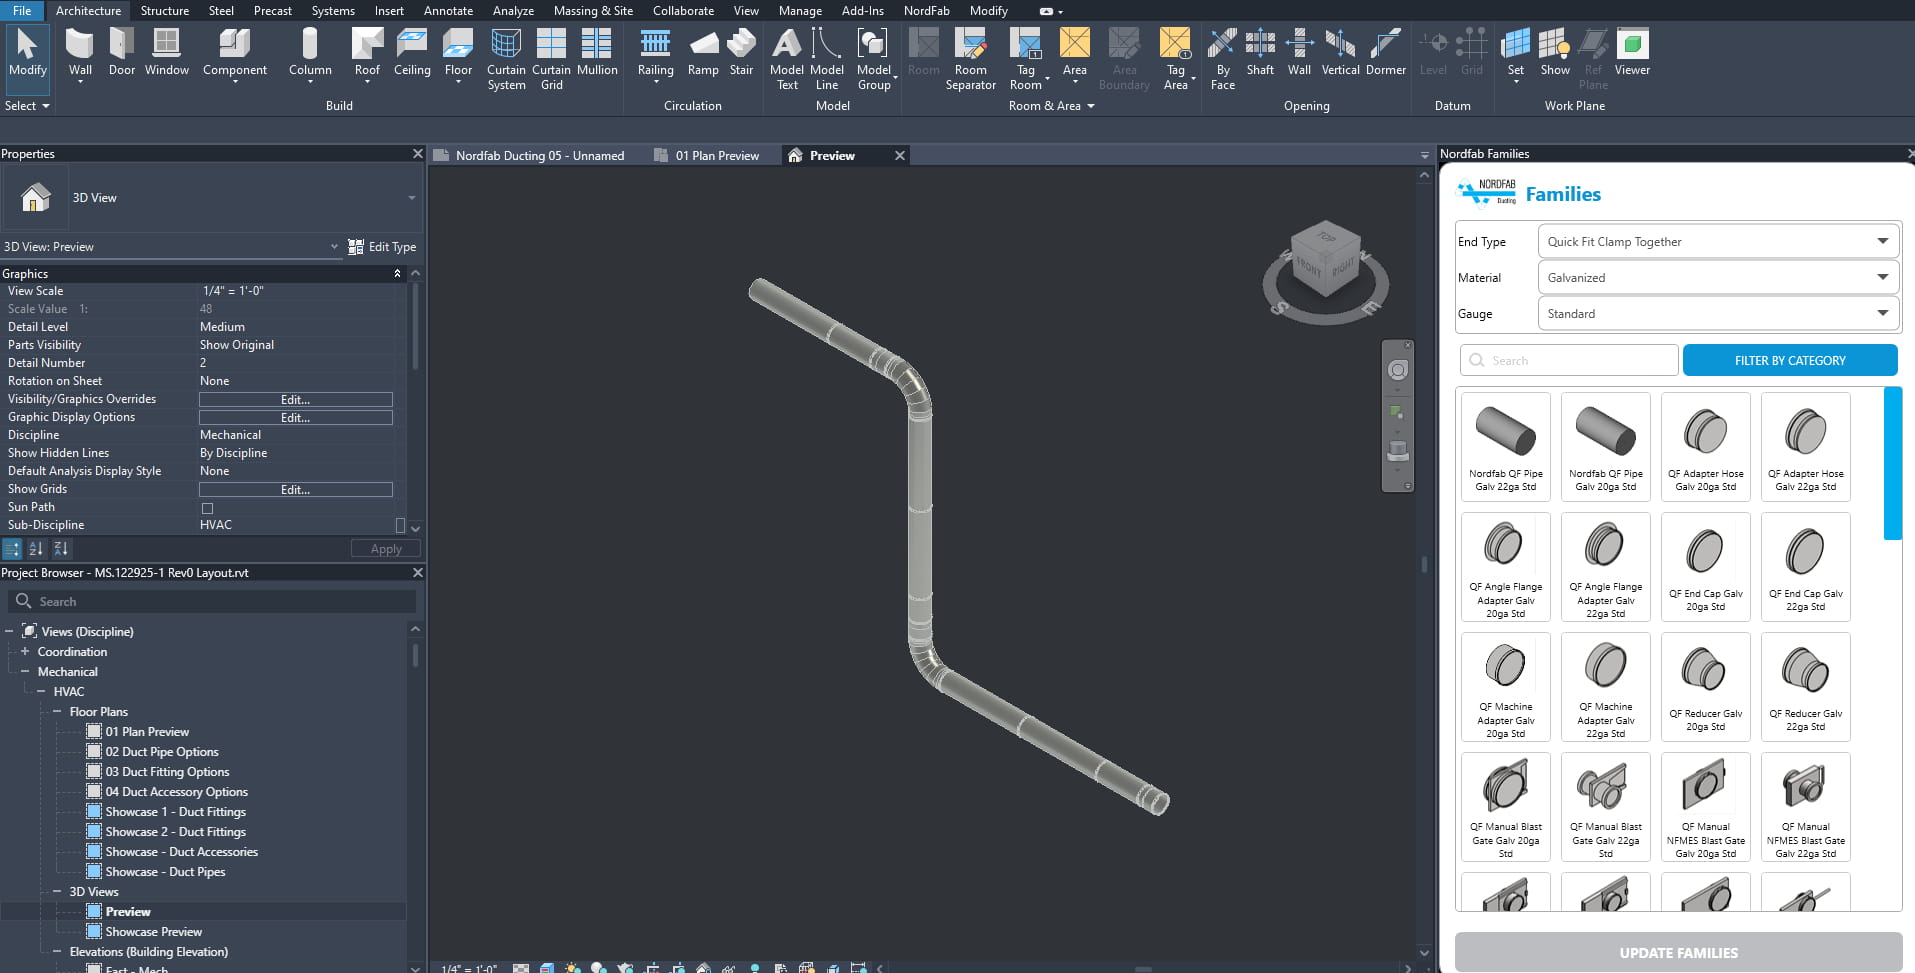The image size is (1915, 973).
Task: Open the Annotate ribbon tab
Action: coord(448,11)
